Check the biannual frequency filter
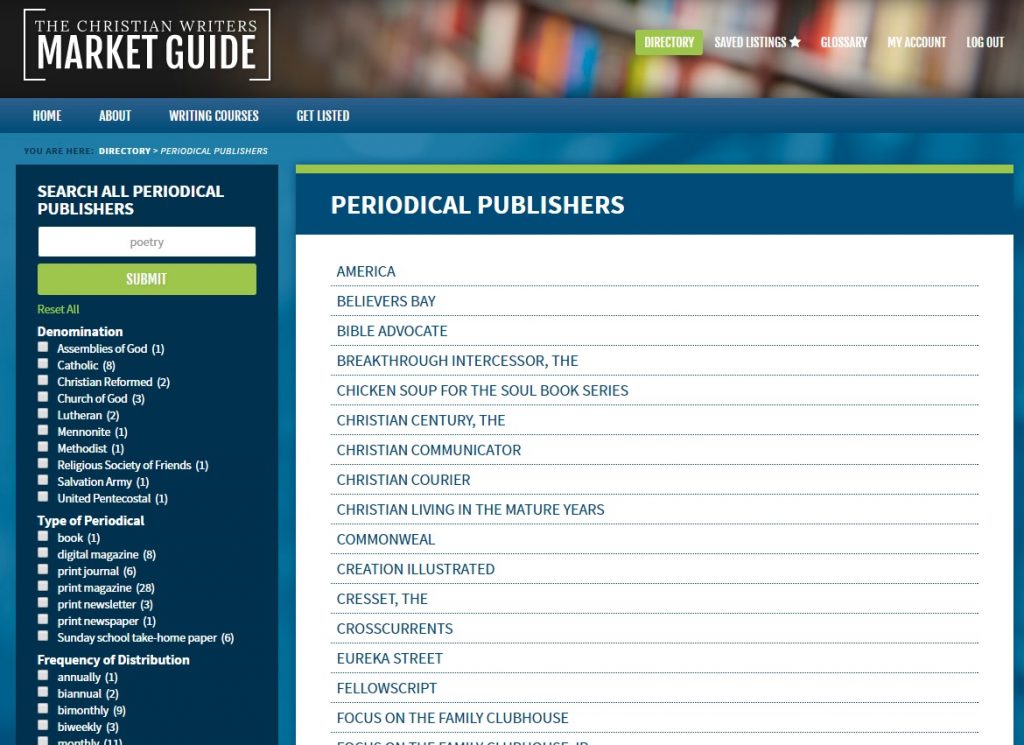Screen dimensions: 1024x745 (43, 692)
